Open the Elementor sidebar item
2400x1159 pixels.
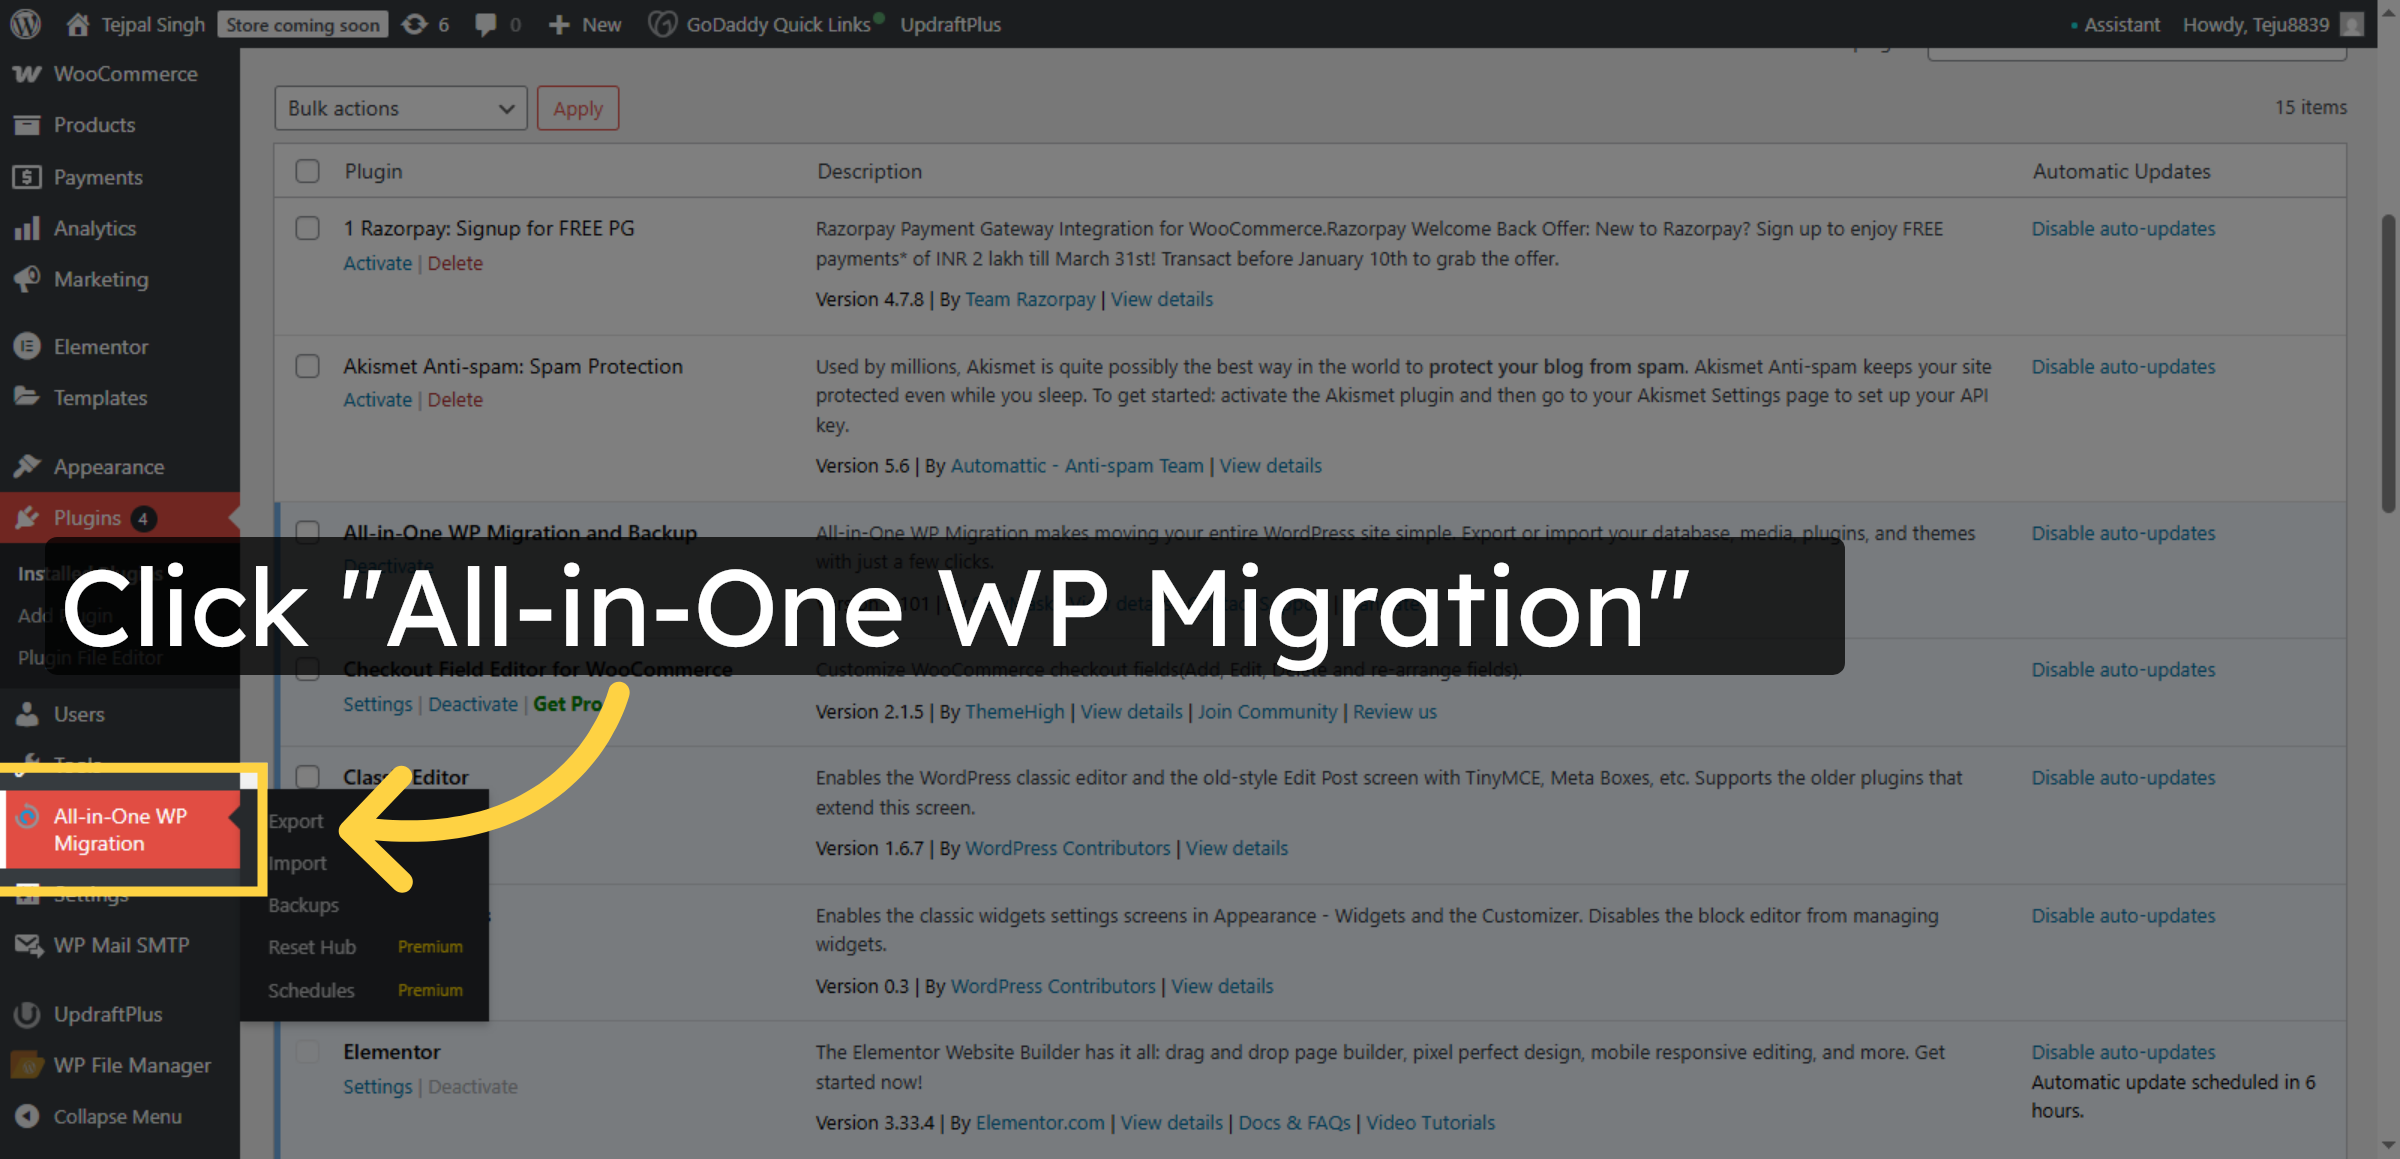point(103,347)
